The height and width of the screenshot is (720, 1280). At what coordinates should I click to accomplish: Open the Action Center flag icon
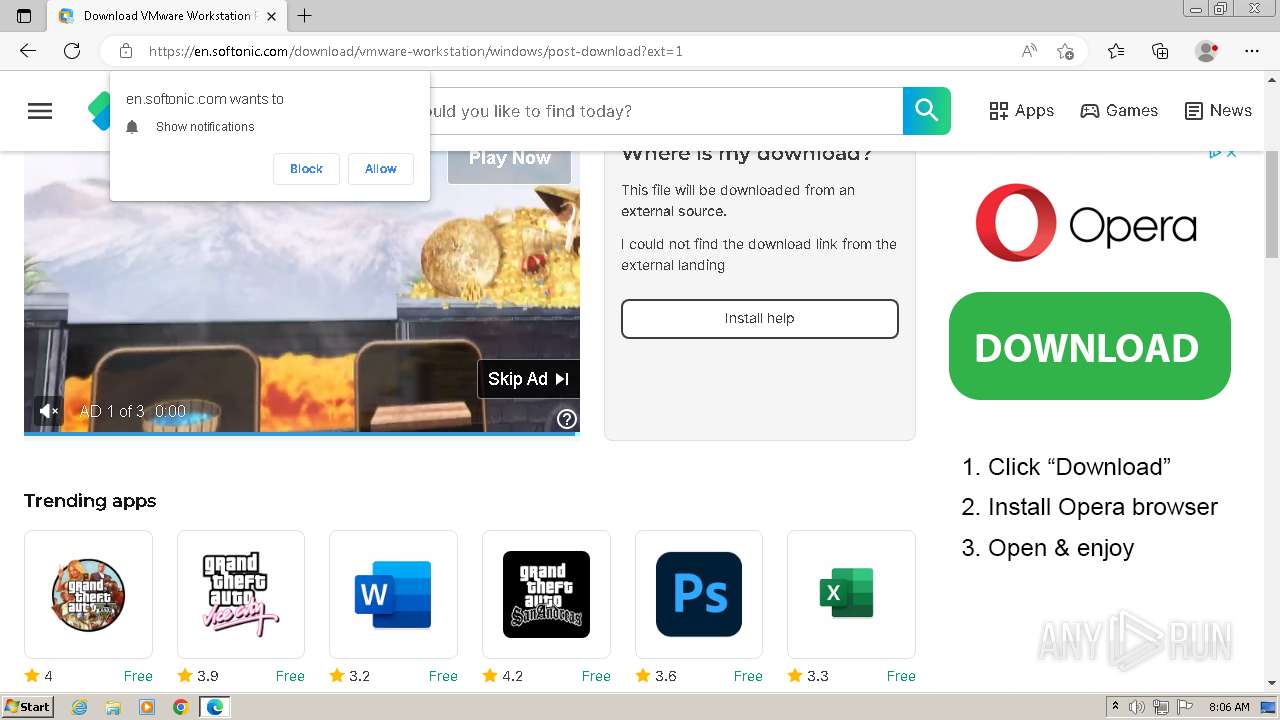[x=1185, y=707]
